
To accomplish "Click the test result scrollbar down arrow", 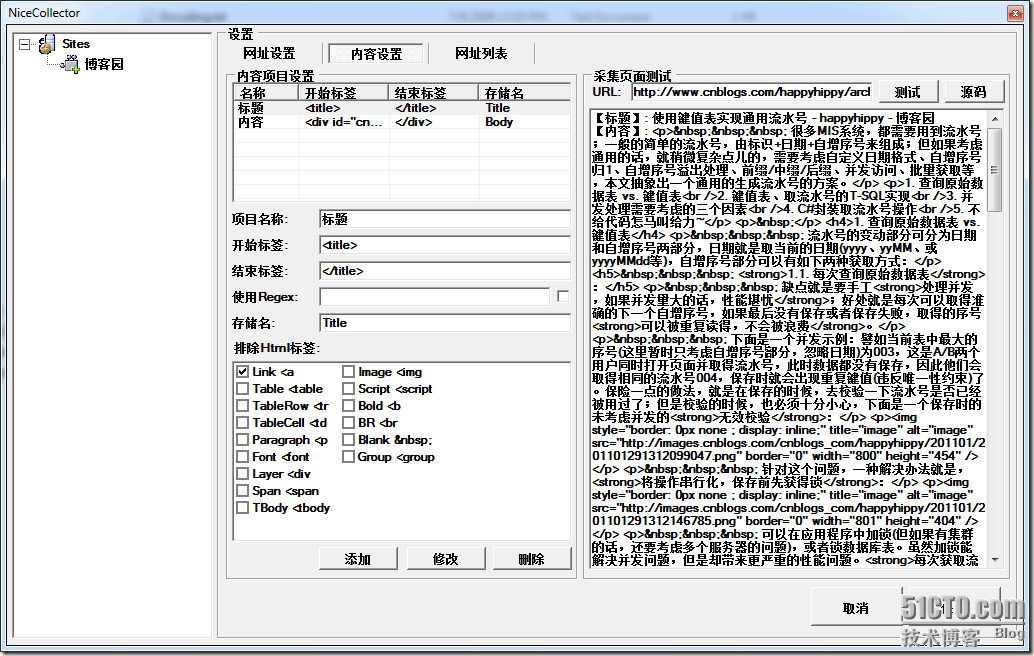I will click(x=995, y=560).
